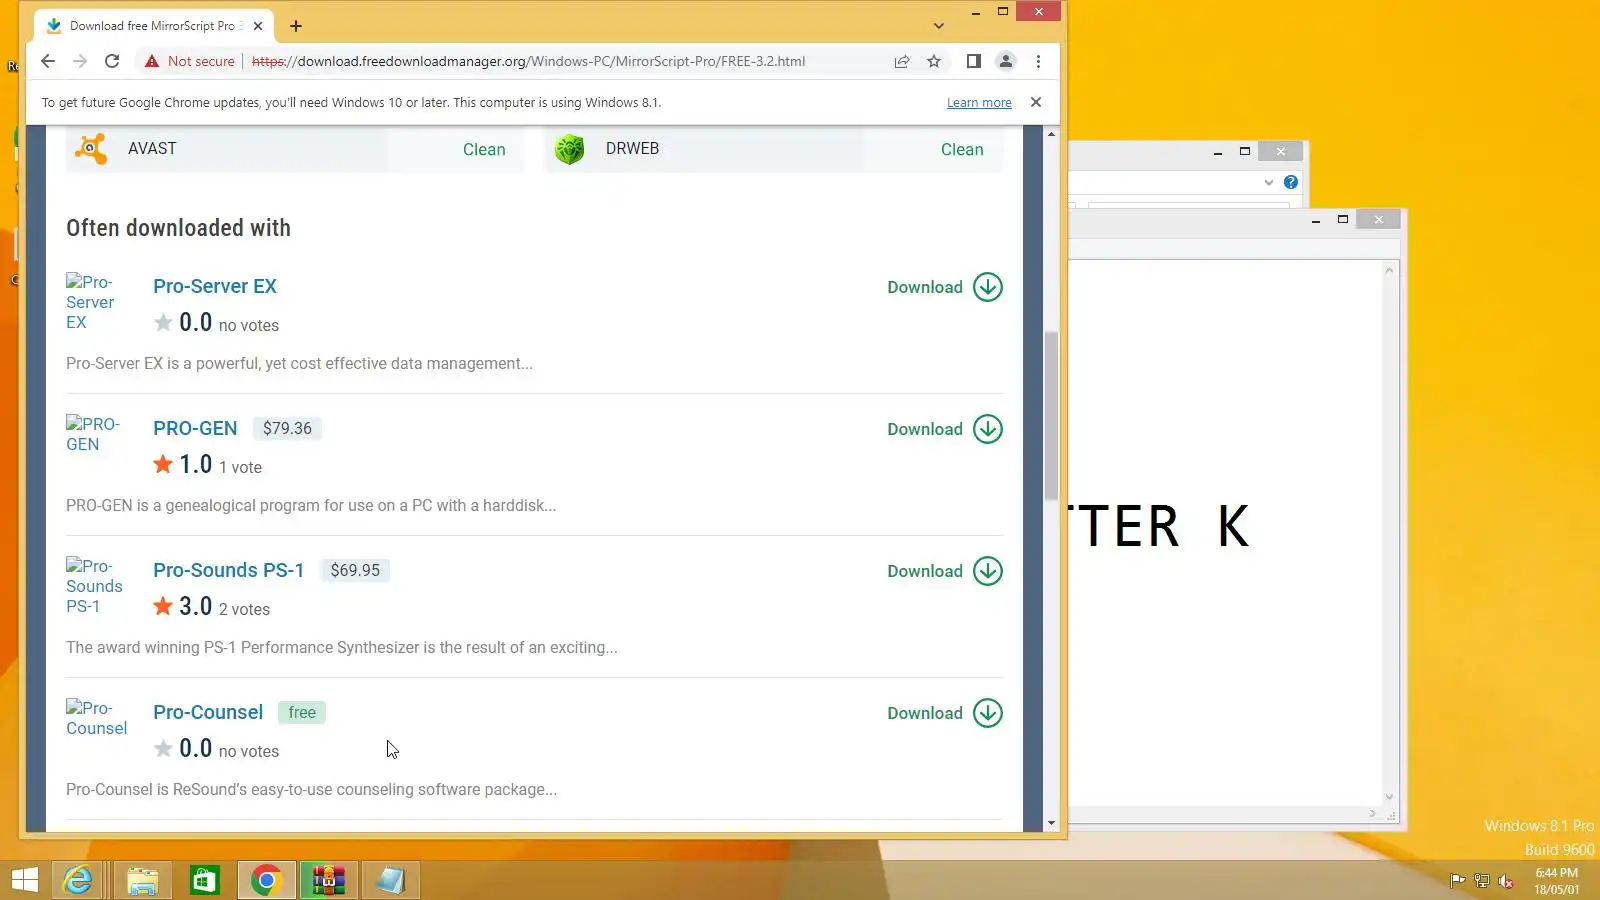Click the Pro-Sounds PS-1 thumbnail image
1600x900 pixels.
tap(94, 586)
